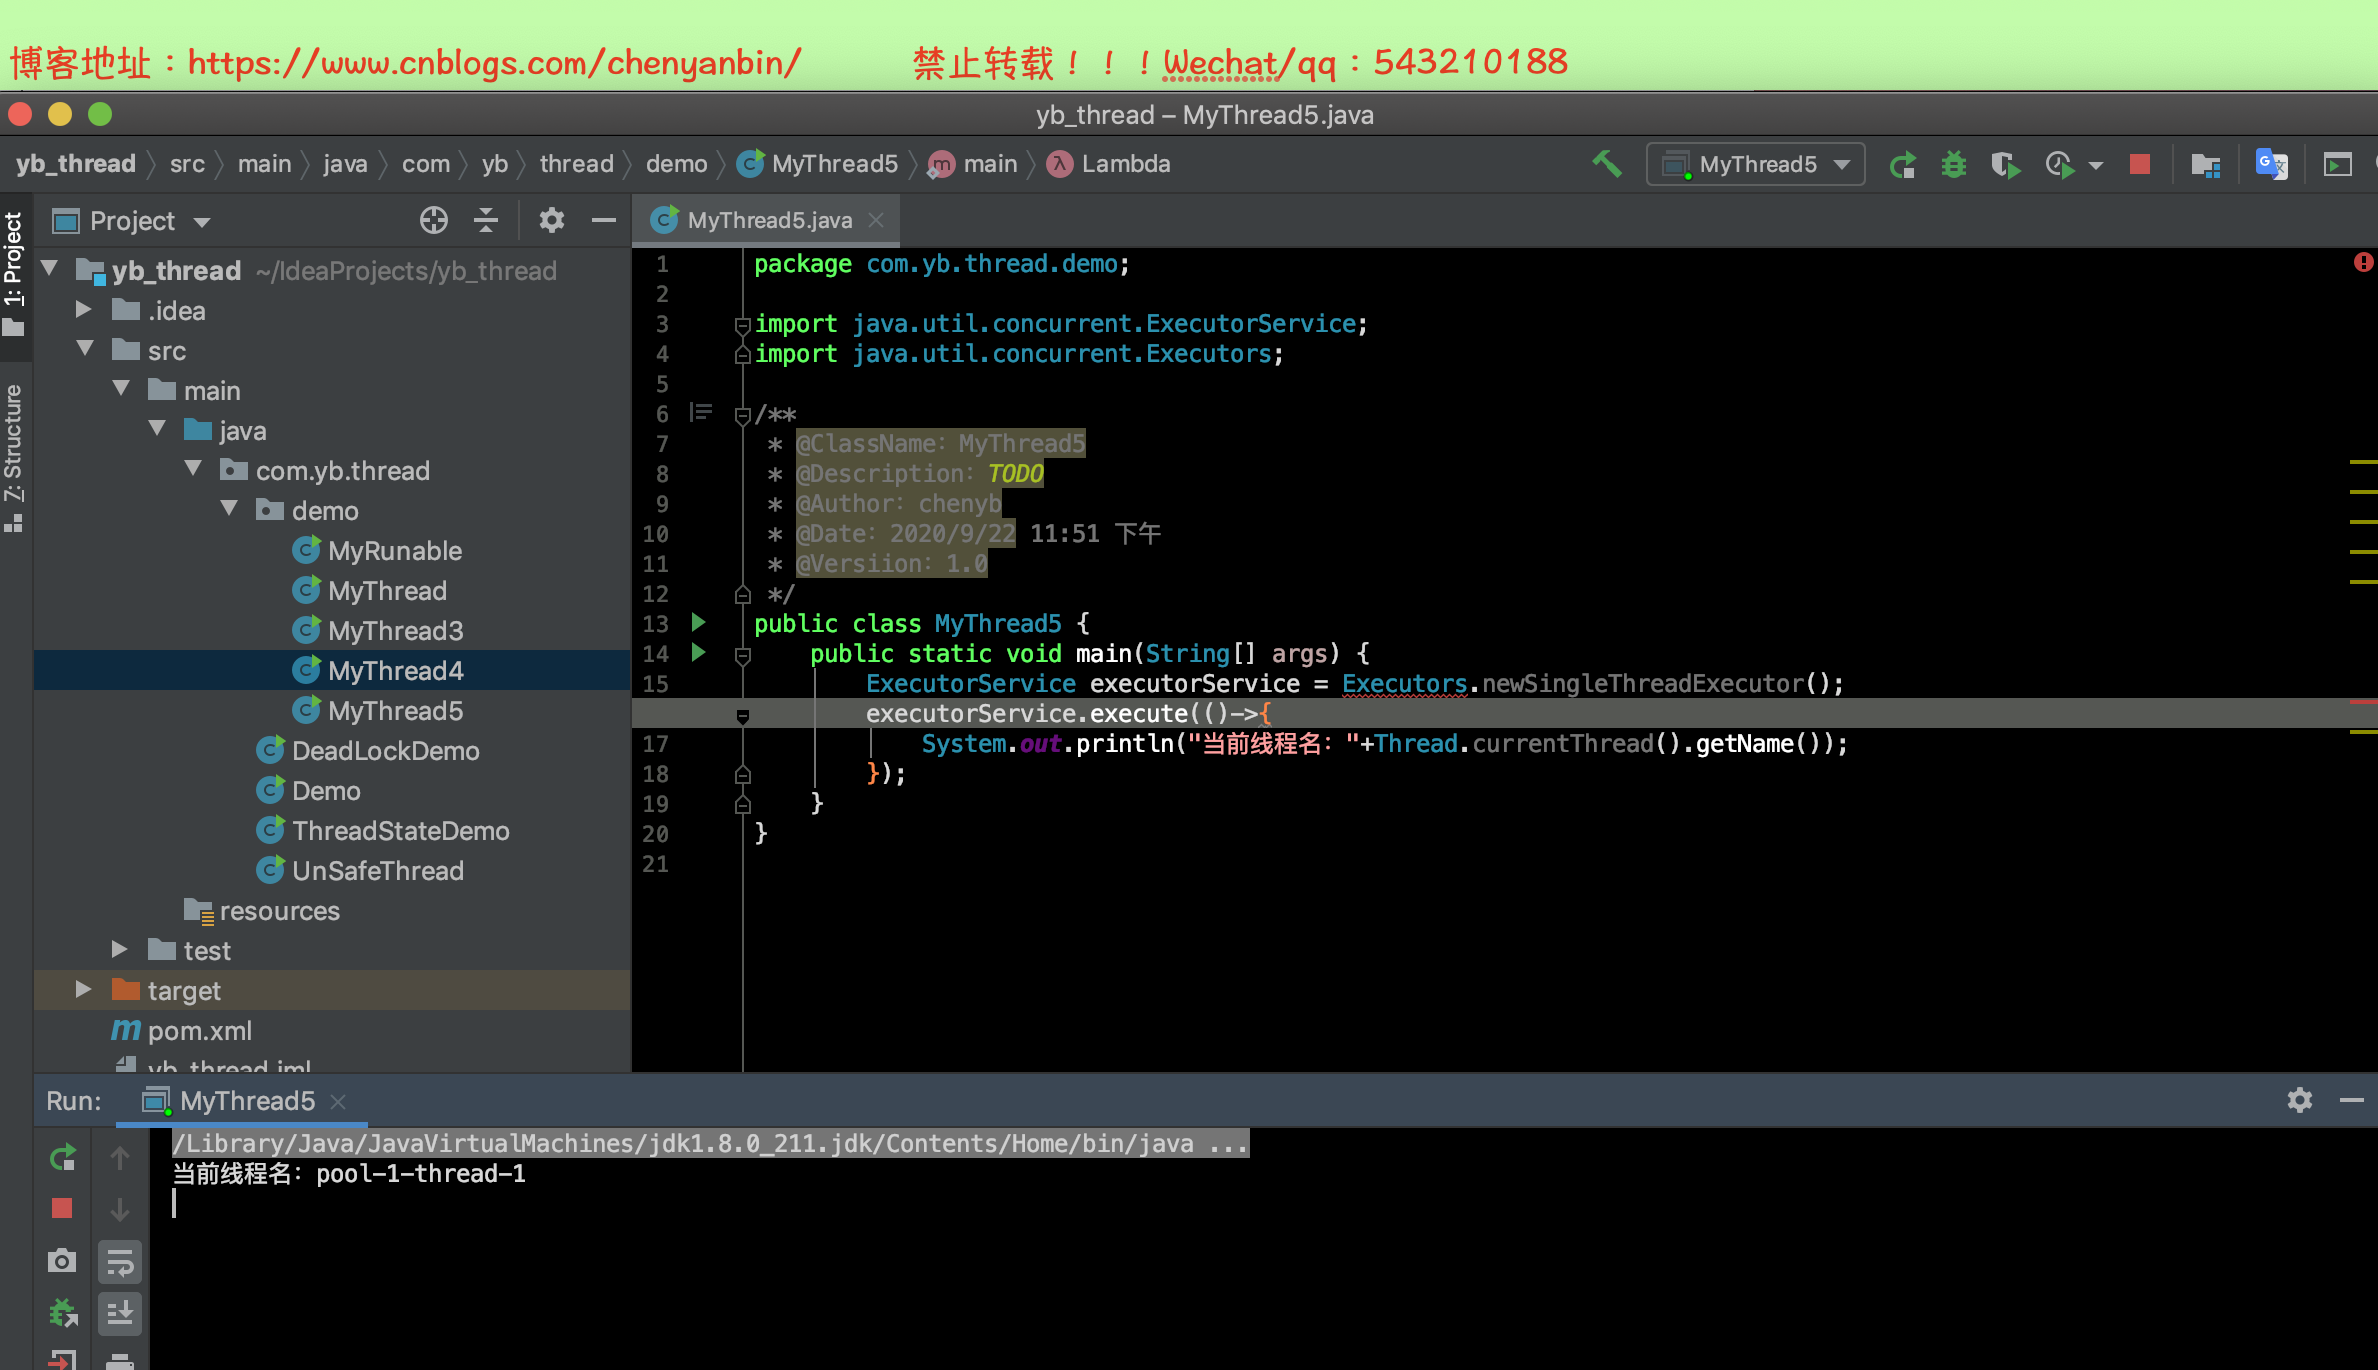Image resolution: width=2378 pixels, height=1370 pixels.
Task: Click the error indicator in the editor's top-right corner
Action: click(x=2363, y=262)
